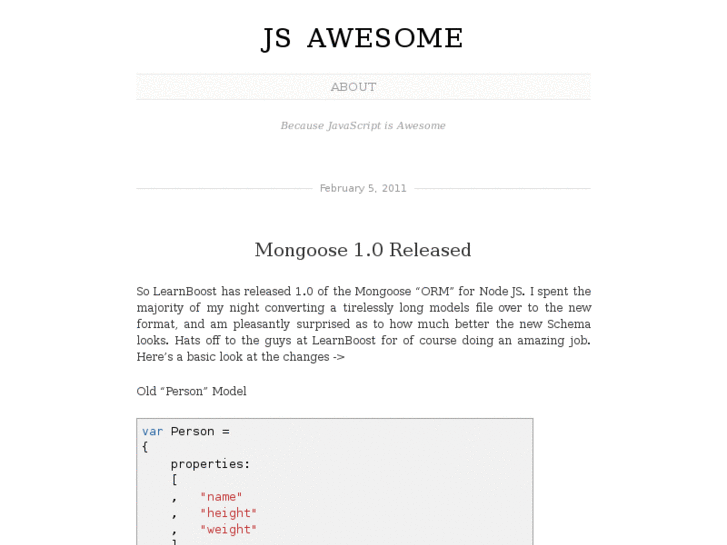Click the text Old "Person" Model

pos(191,391)
